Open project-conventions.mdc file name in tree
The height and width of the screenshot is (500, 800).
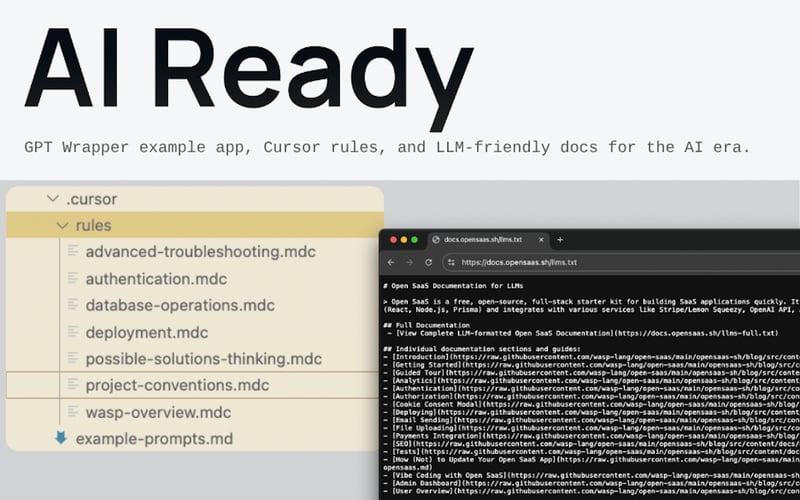pyautogui.click(x=177, y=385)
